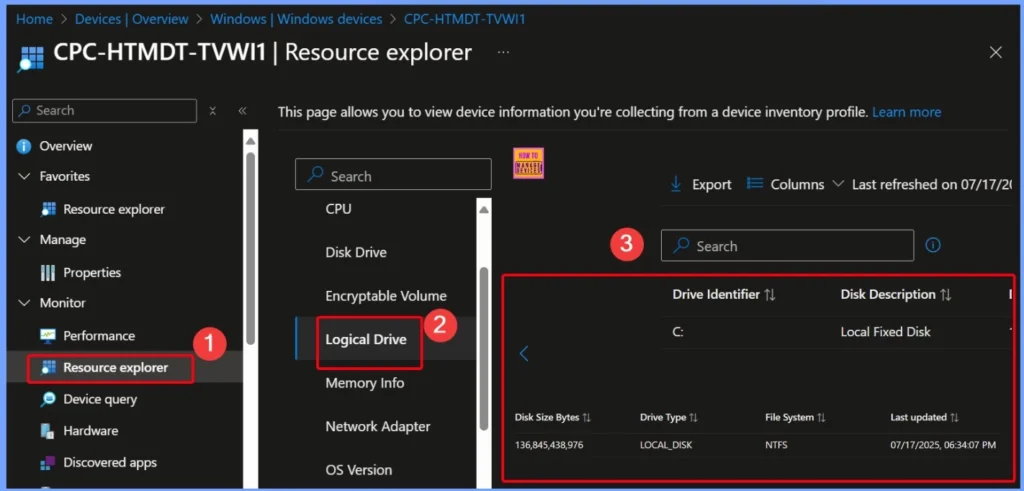Screen dimensions: 1024x491
Task: Click the Local Fixed Disk cell
Action: pos(886,332)
